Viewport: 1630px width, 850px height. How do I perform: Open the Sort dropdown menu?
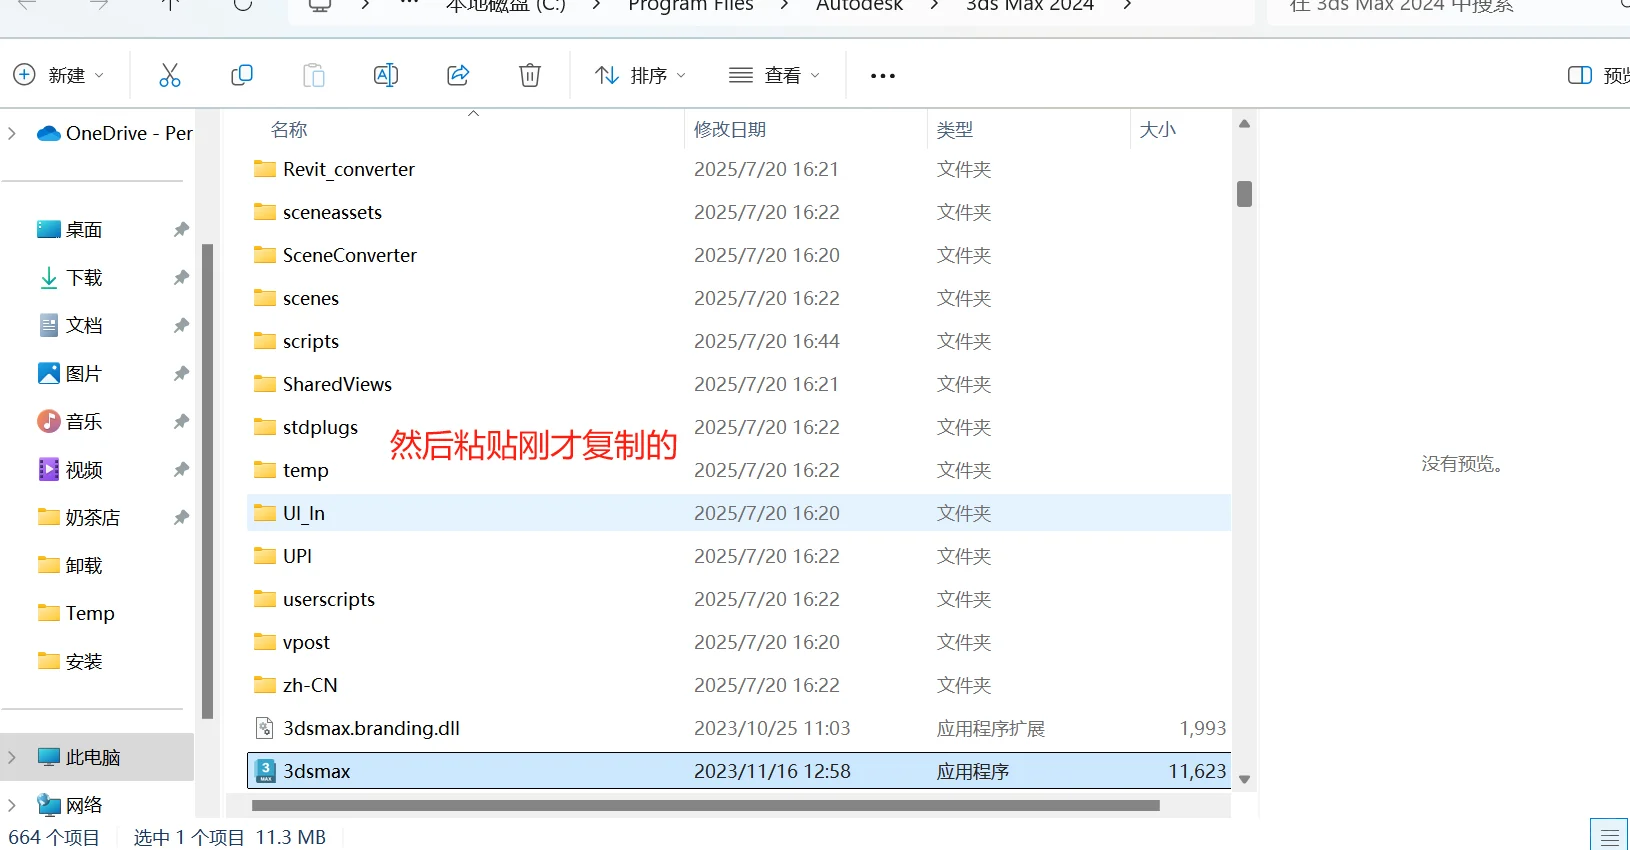pyautogui.click(x=640, y=75)
